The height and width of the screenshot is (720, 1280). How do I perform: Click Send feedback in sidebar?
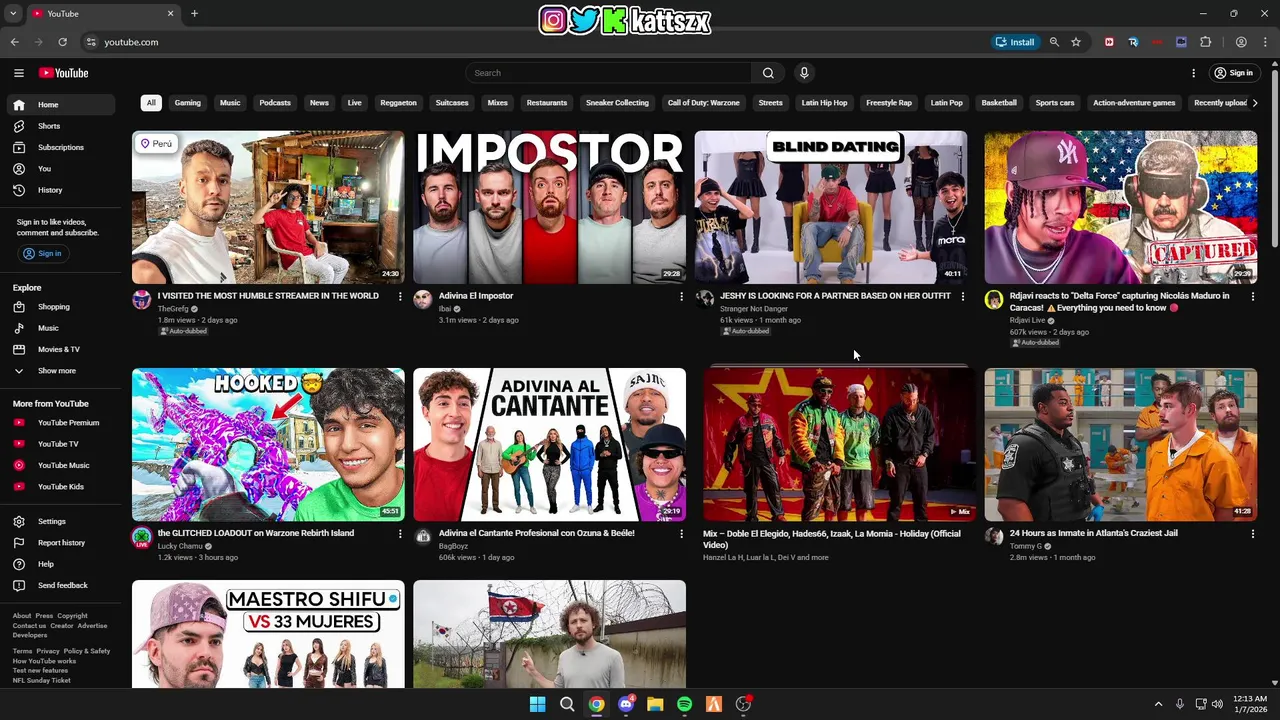coord(60,585)
